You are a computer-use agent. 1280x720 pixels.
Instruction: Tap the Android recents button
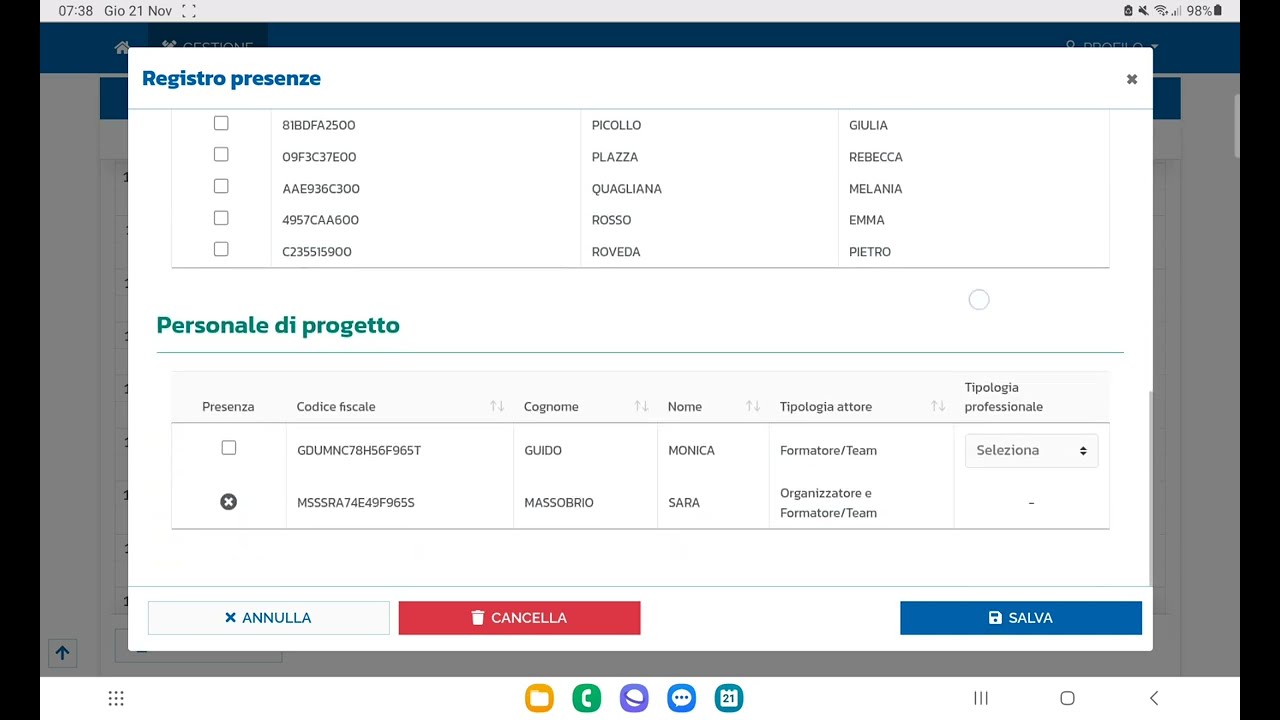coord(981,698)
